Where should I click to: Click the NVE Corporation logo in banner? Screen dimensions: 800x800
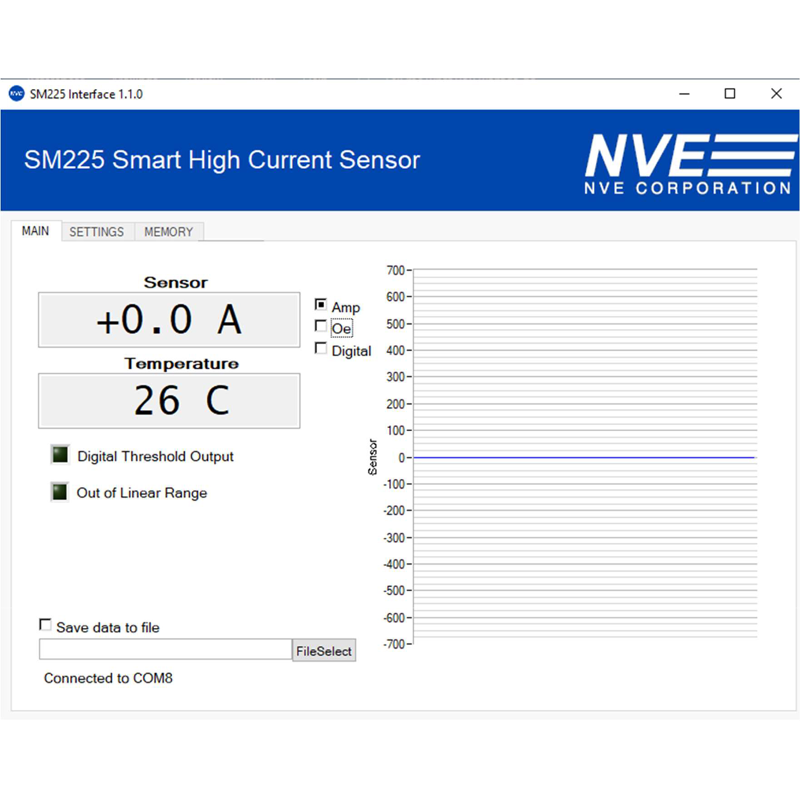[x=690, y=164]
